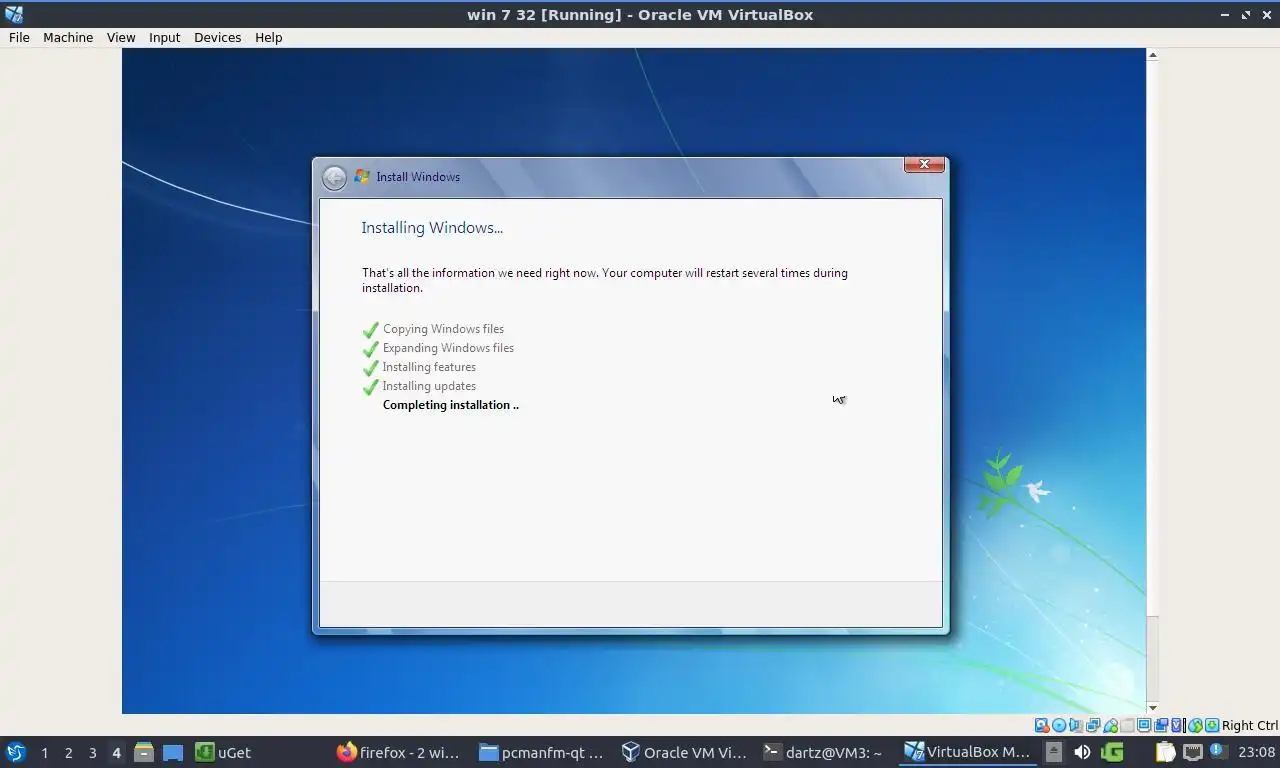Close the Install Windows dialog
Image resolution: width=1280 pixels, height=768 pixels.
point(924,164)
